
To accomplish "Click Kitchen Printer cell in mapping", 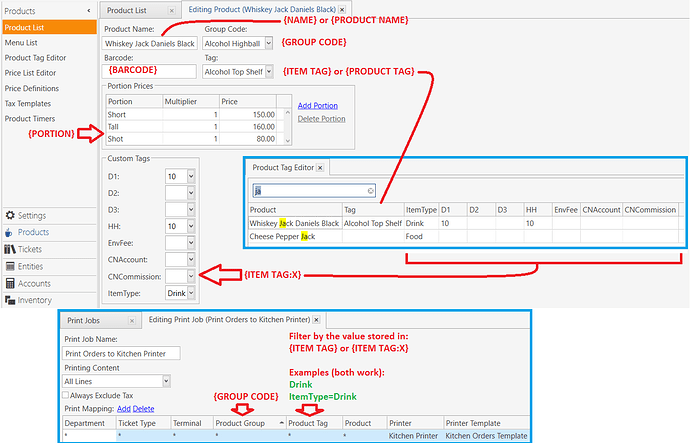I will pos(414,436).
